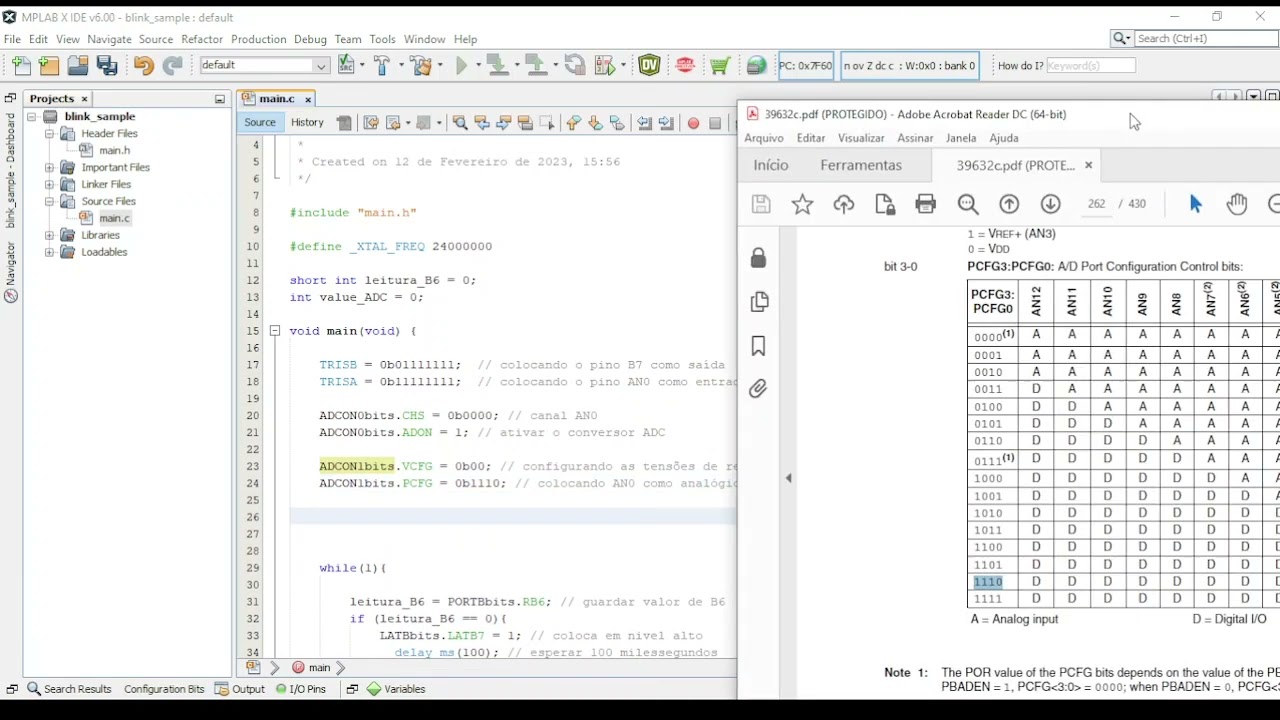The width and height of the screenshot is (1280, 720).
Task: Open the Acrobat attachments paperclip icon
Action: point(759,388)
